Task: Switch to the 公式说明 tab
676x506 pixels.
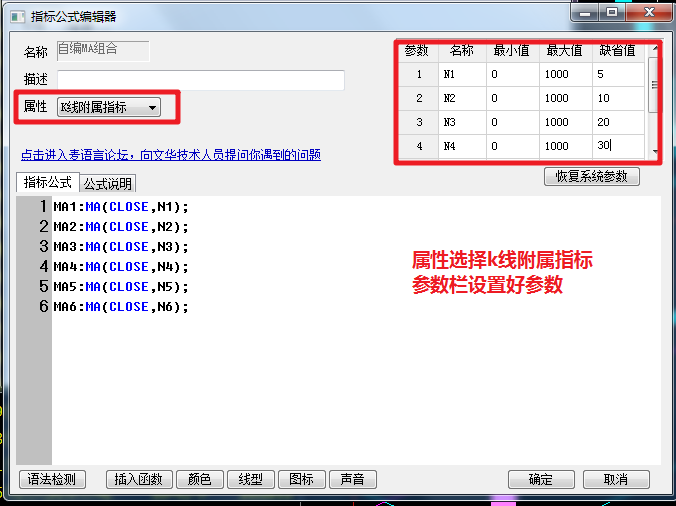Action: [x=107, y=184]
